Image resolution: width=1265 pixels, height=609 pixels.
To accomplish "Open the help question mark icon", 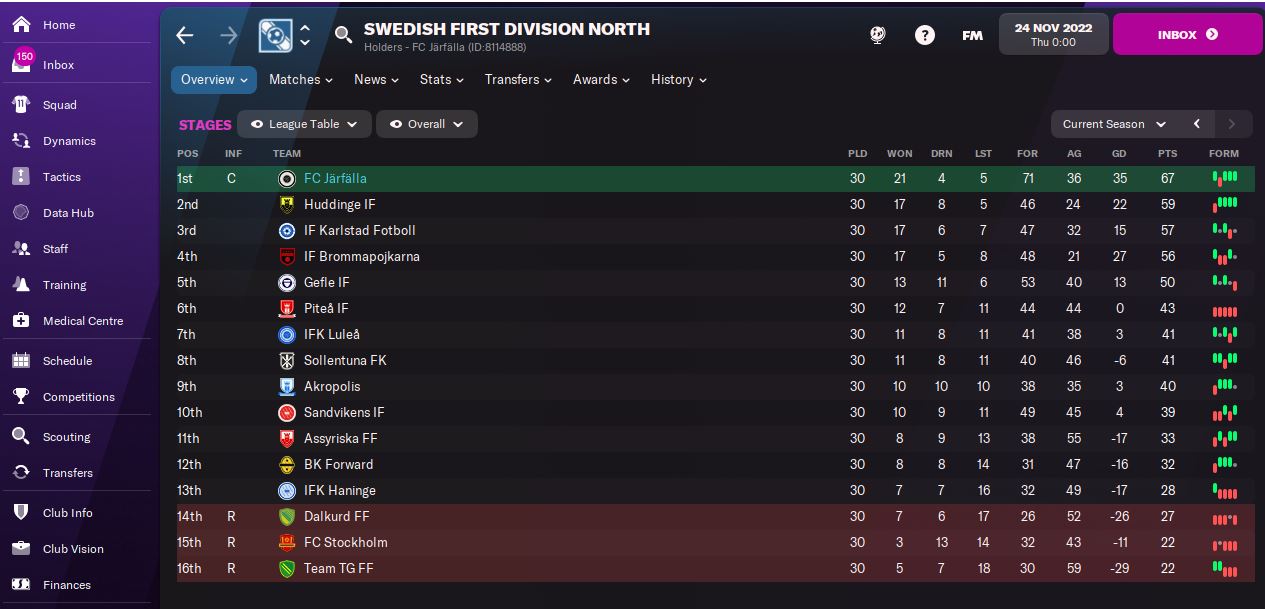I will coord(925,35).
